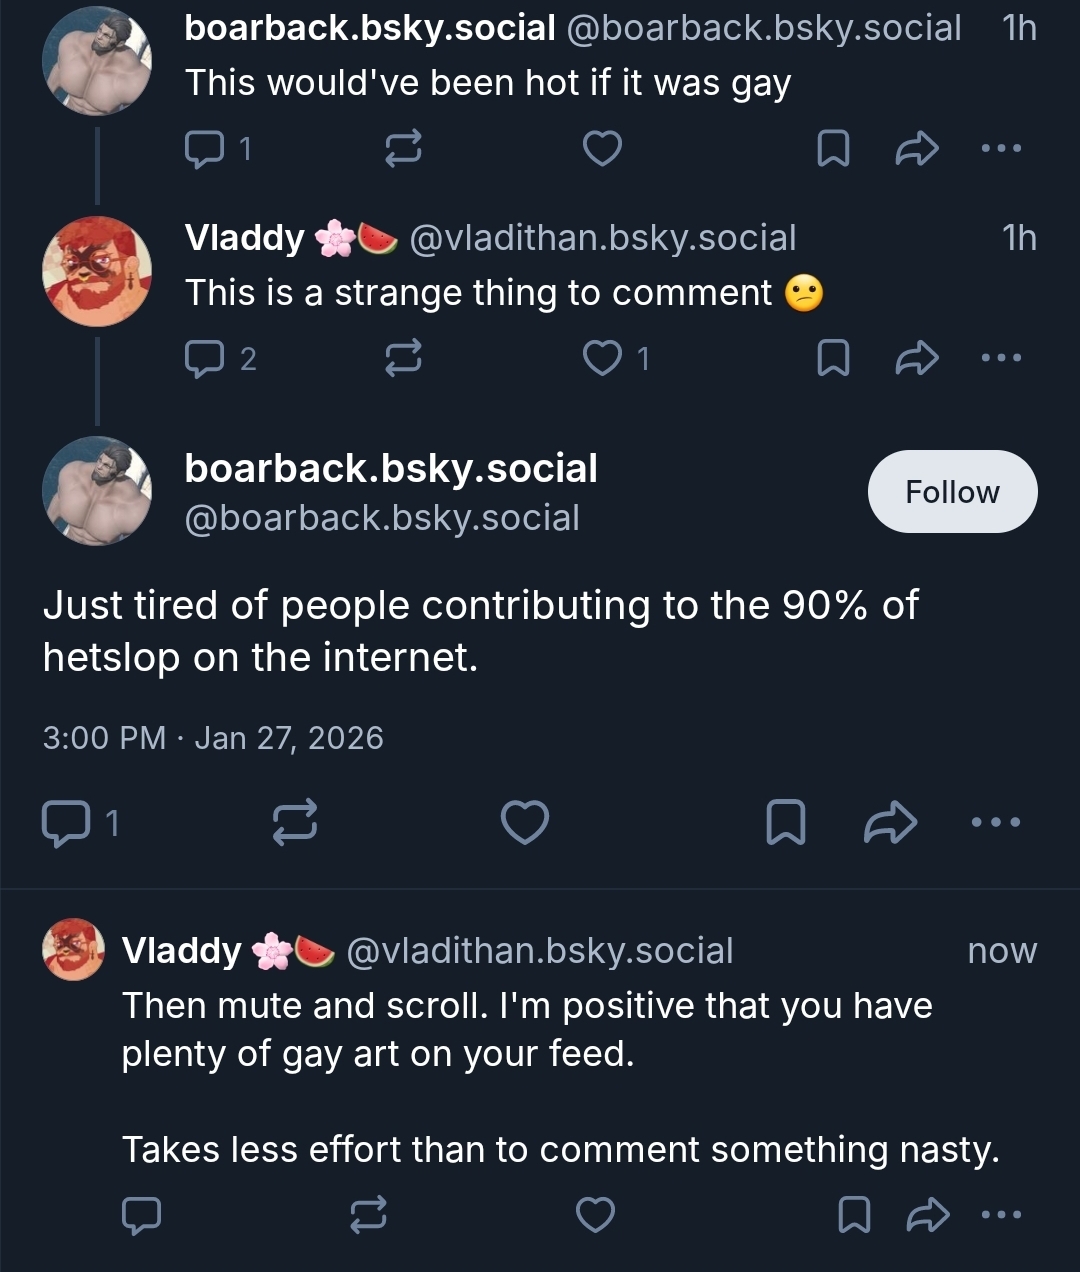Repost the main 'hetslop' post
Viewport: 1080px width, 1272px height.
(295, 823)
